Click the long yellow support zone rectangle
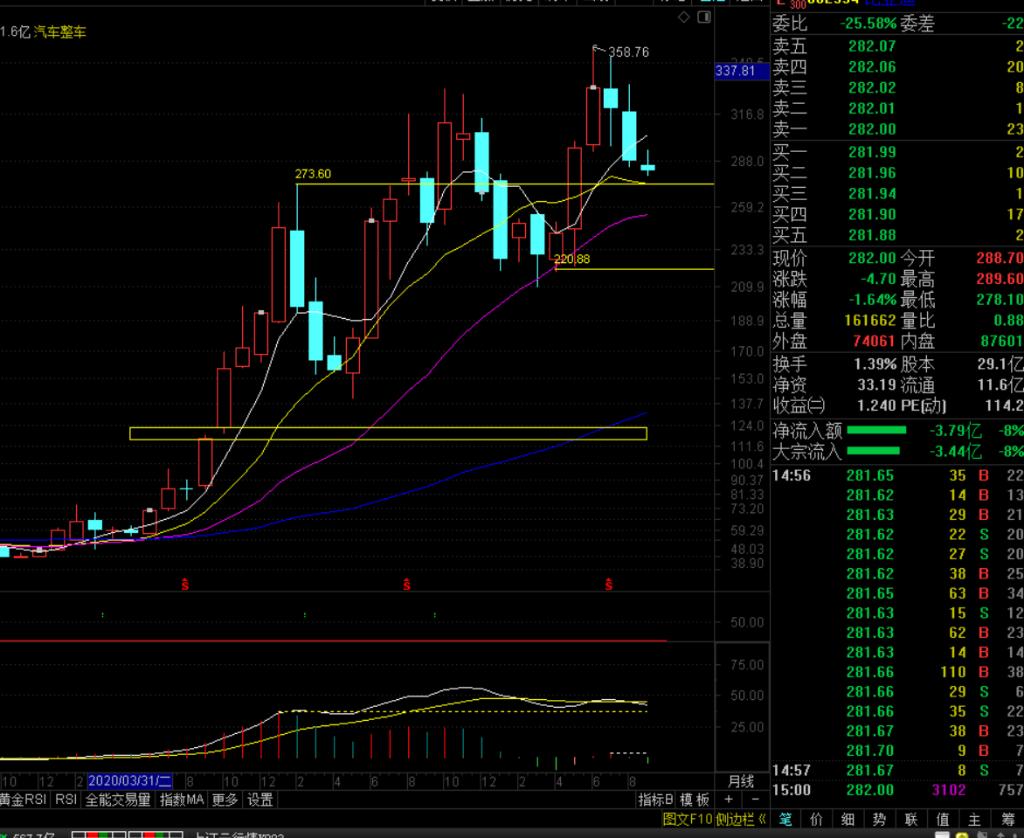 388,433
